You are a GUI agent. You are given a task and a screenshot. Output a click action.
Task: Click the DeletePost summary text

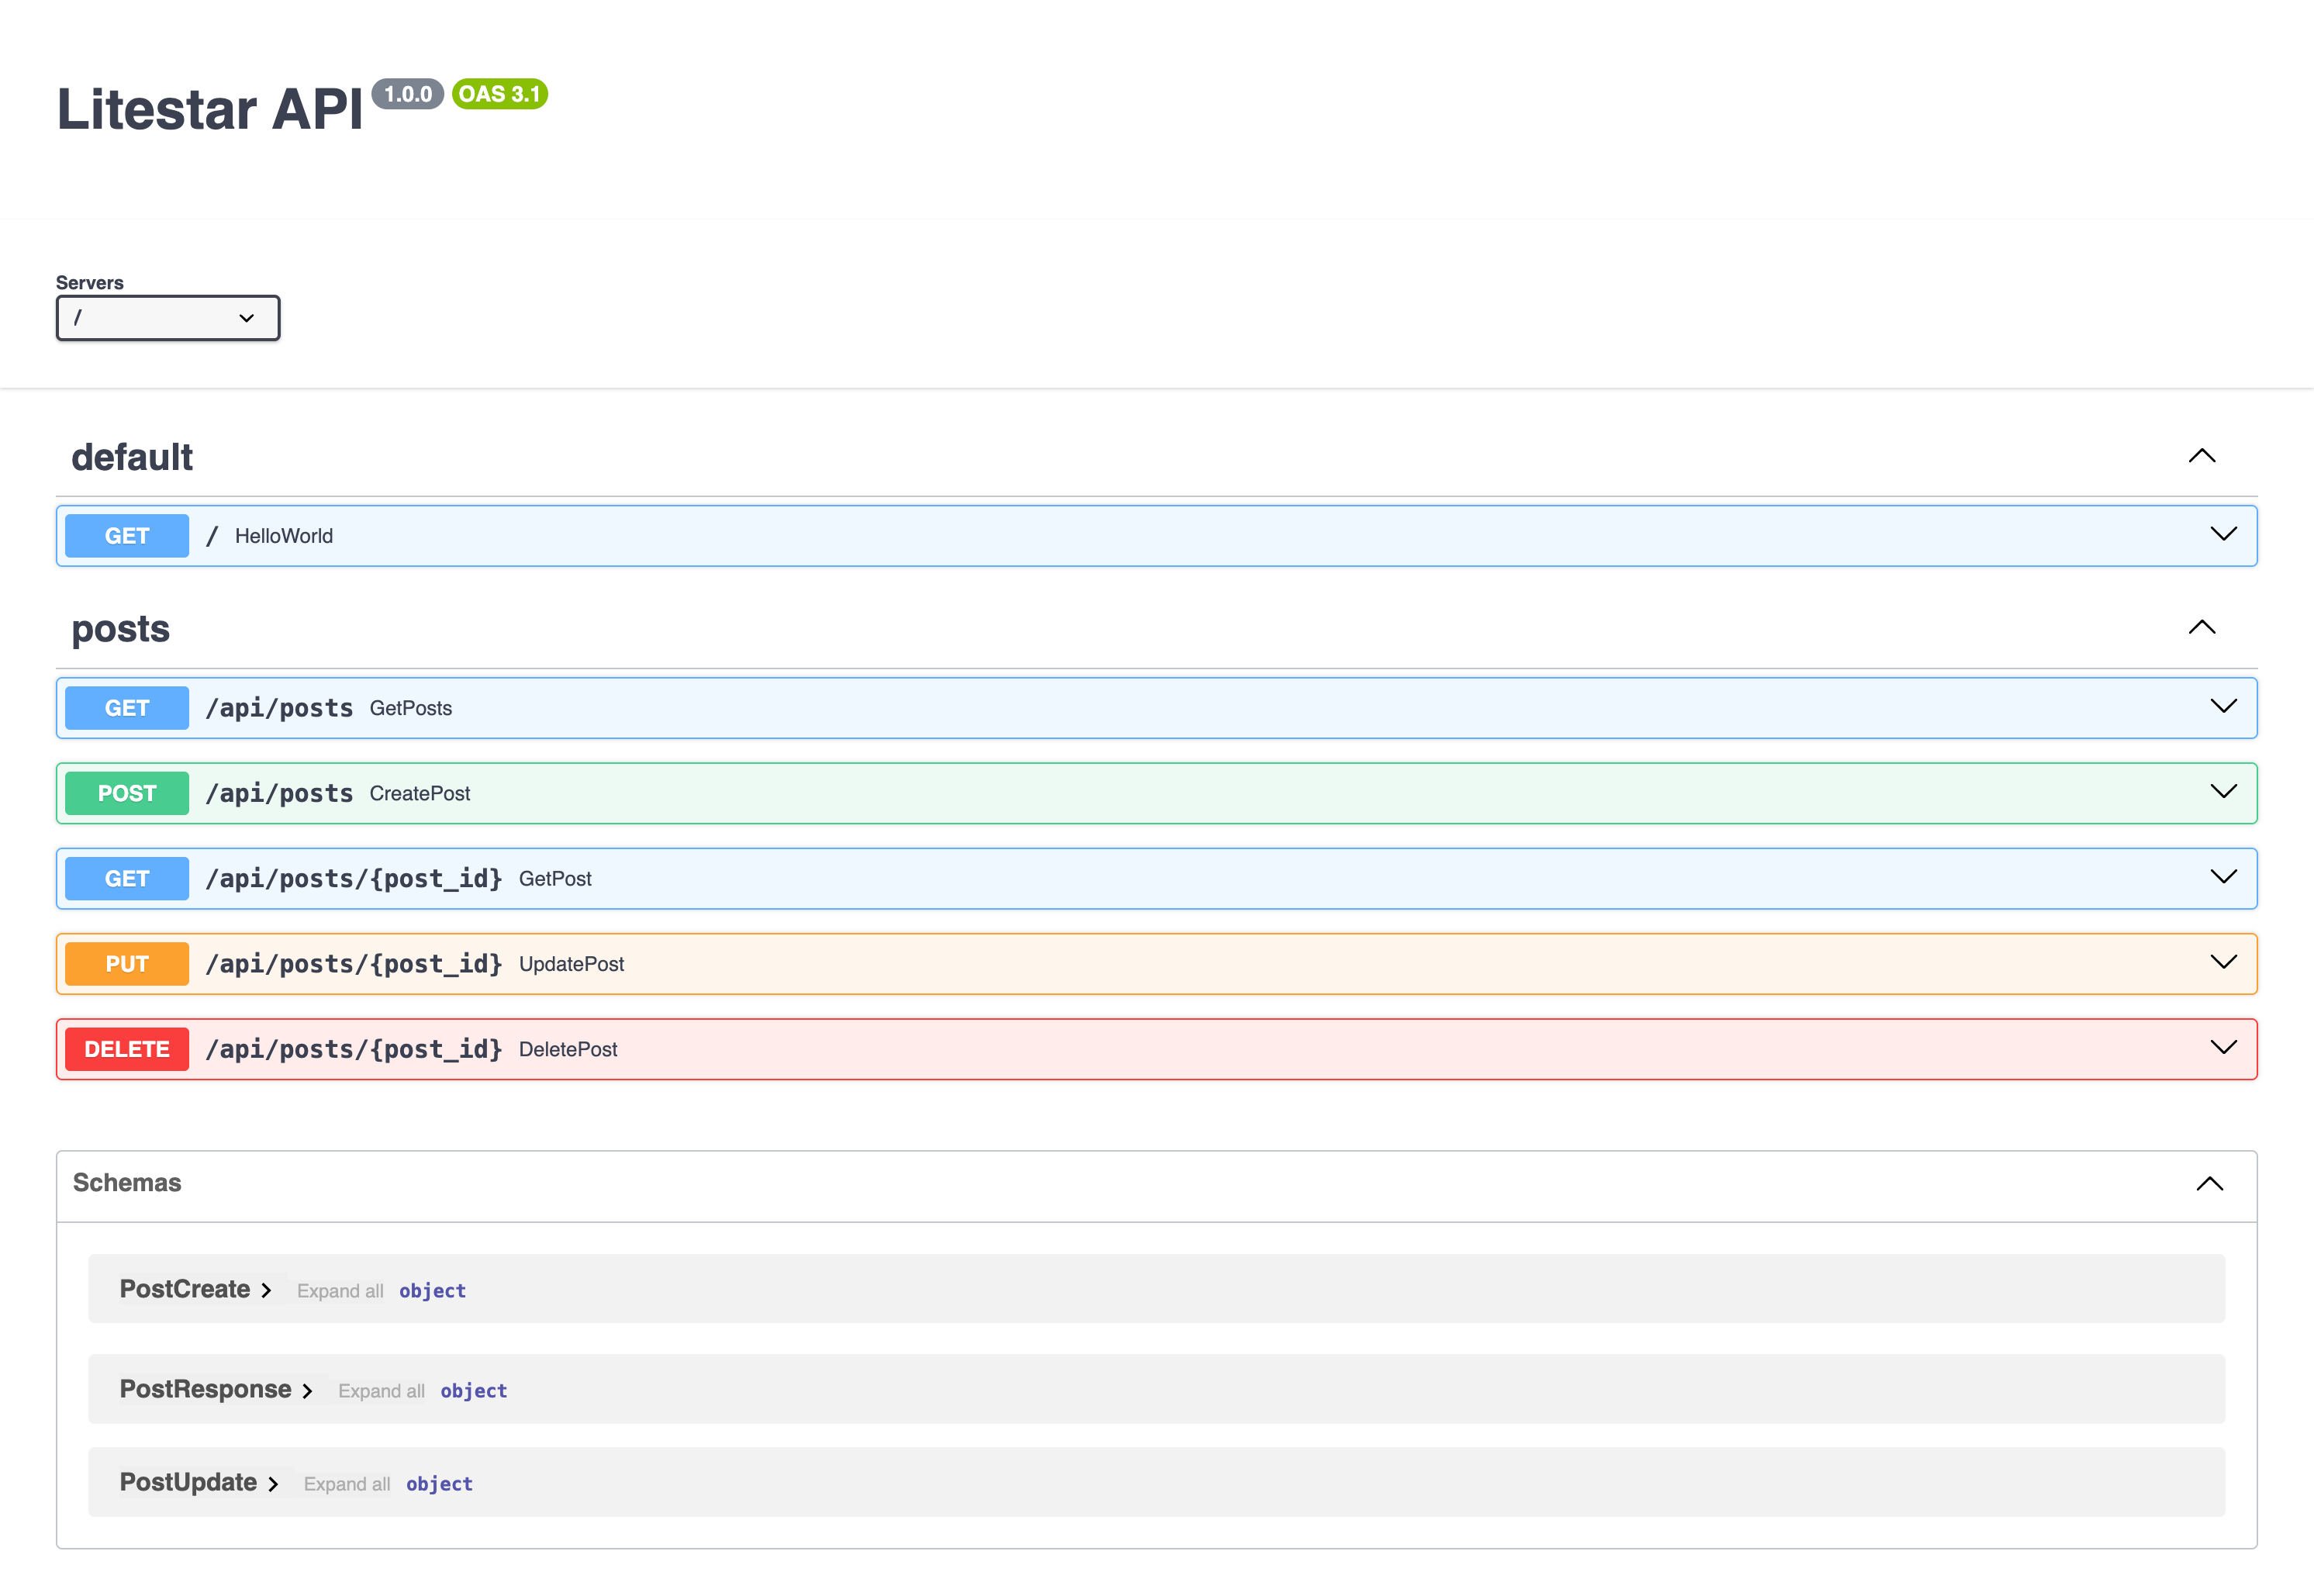tap(568, 1049)
